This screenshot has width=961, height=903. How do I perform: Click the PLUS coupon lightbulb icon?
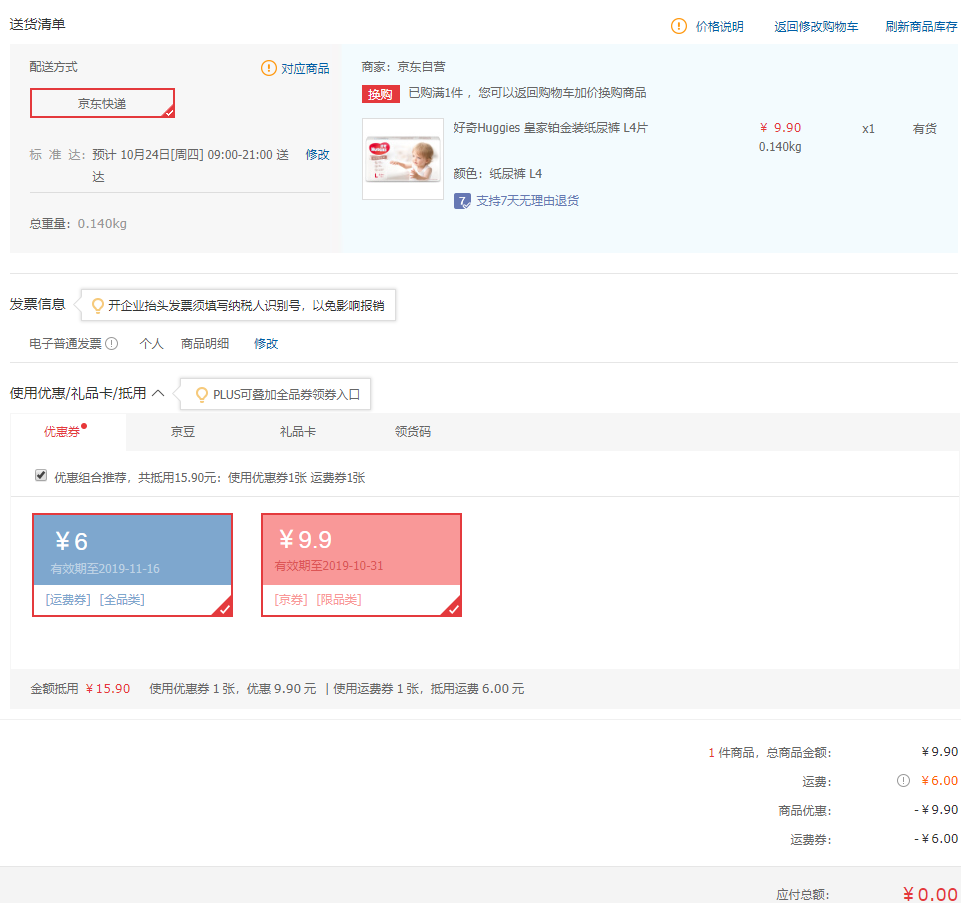tap(201, 394)
